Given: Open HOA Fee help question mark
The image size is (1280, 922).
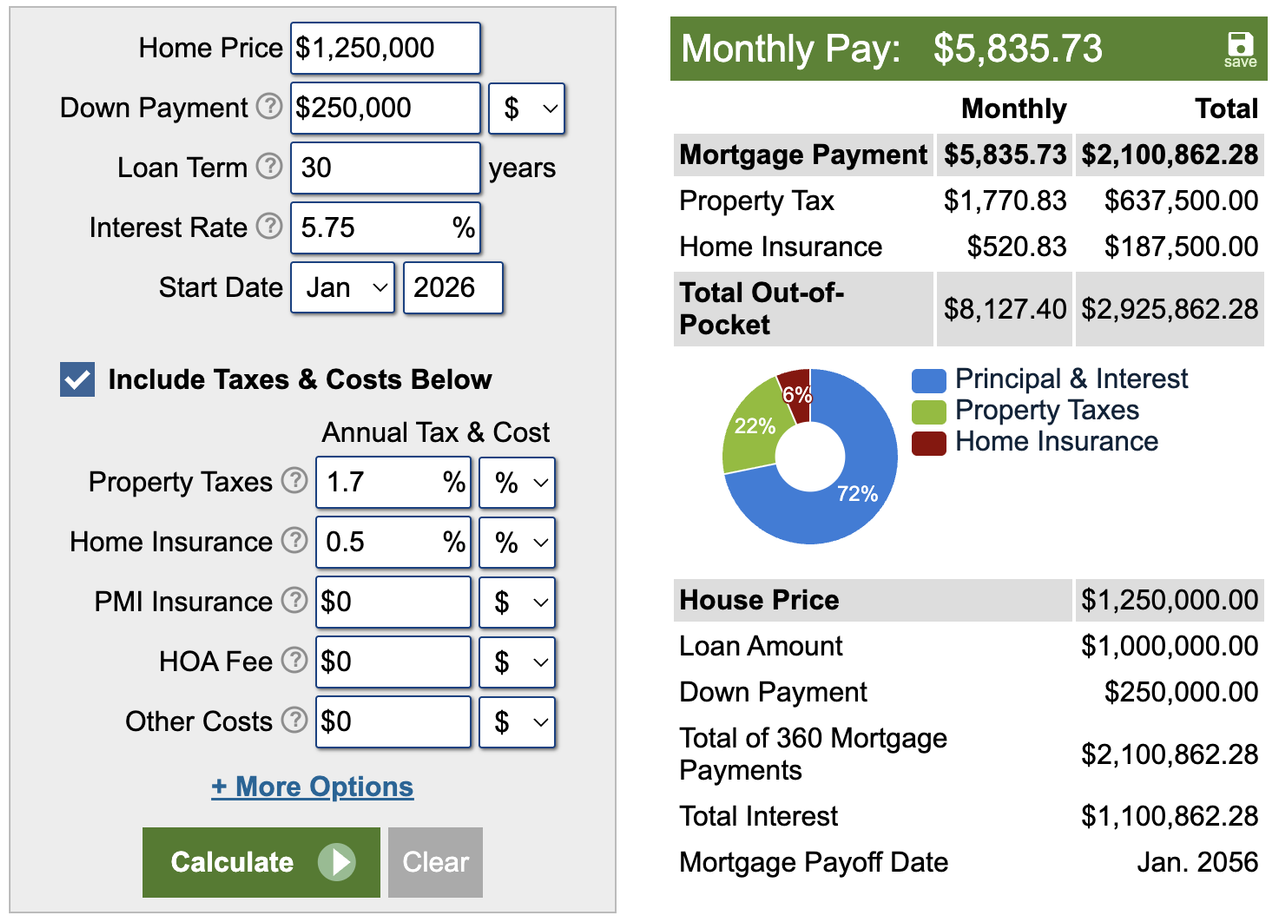Looking at the screenshot, I should [x=294, y=660].
